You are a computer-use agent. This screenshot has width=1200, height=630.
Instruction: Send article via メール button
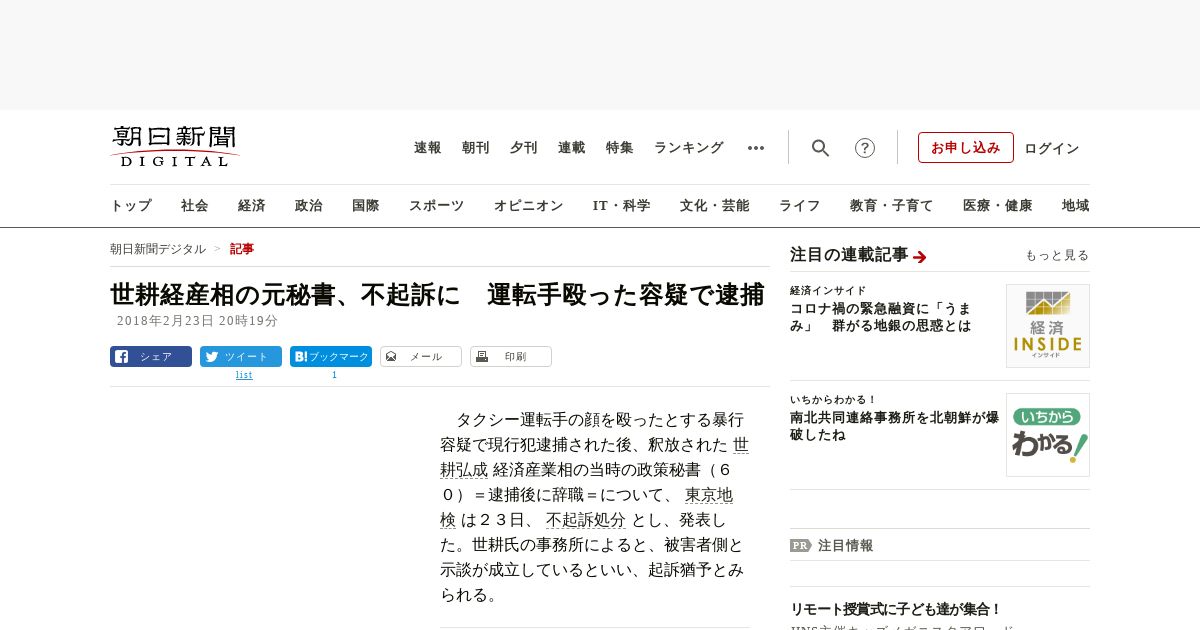pos(421,356)
